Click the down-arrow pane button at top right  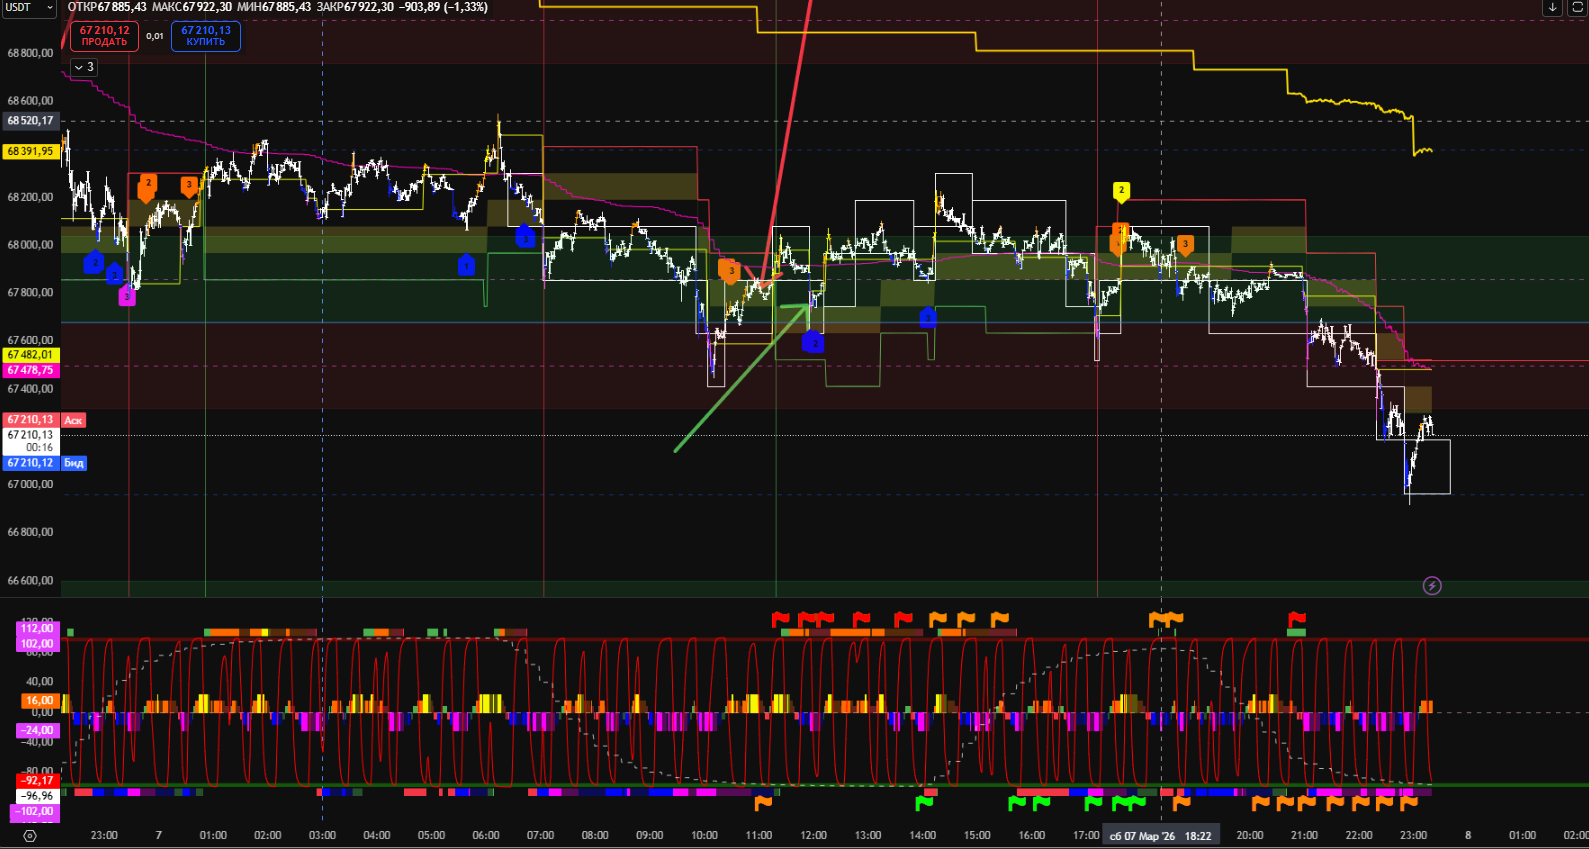1552,8
